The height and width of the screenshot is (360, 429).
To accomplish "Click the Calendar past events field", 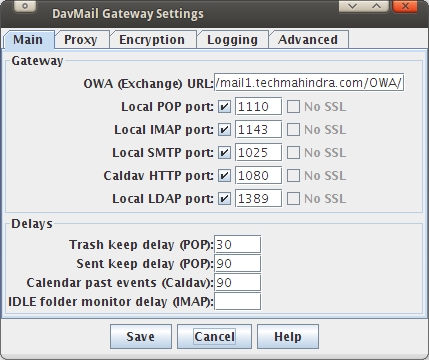I will pyautogui.click(x=237, y=283).
